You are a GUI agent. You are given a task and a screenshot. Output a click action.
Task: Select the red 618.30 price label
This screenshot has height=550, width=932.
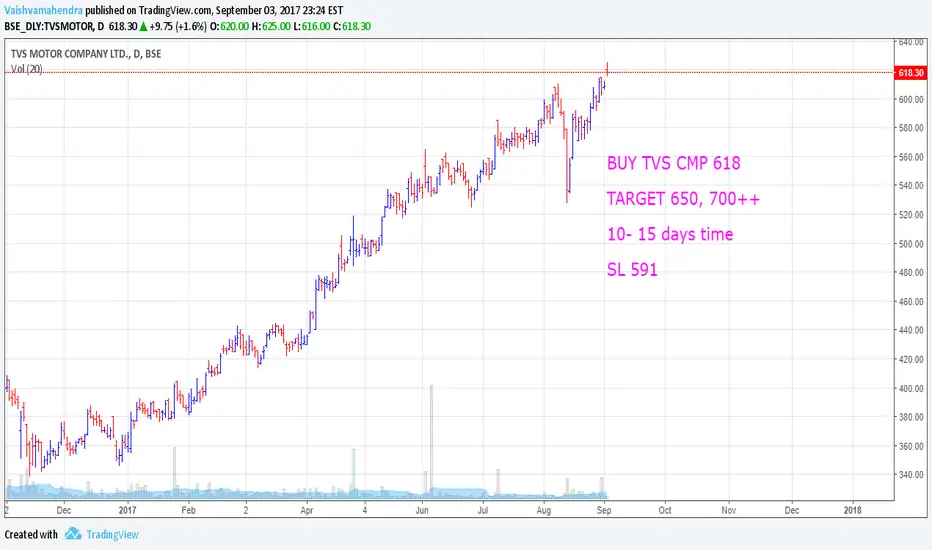(911, 73)
